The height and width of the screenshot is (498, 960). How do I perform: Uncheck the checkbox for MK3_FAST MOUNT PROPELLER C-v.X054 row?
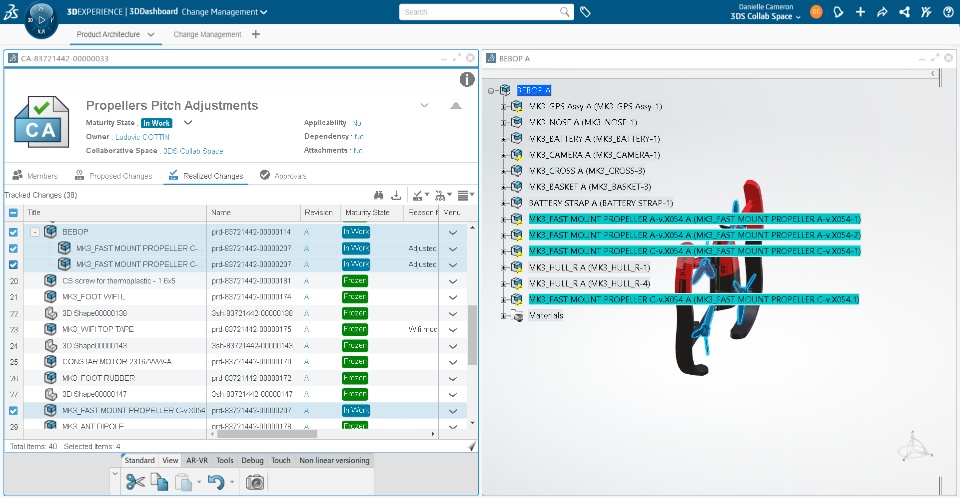click(x=13, y=410)
